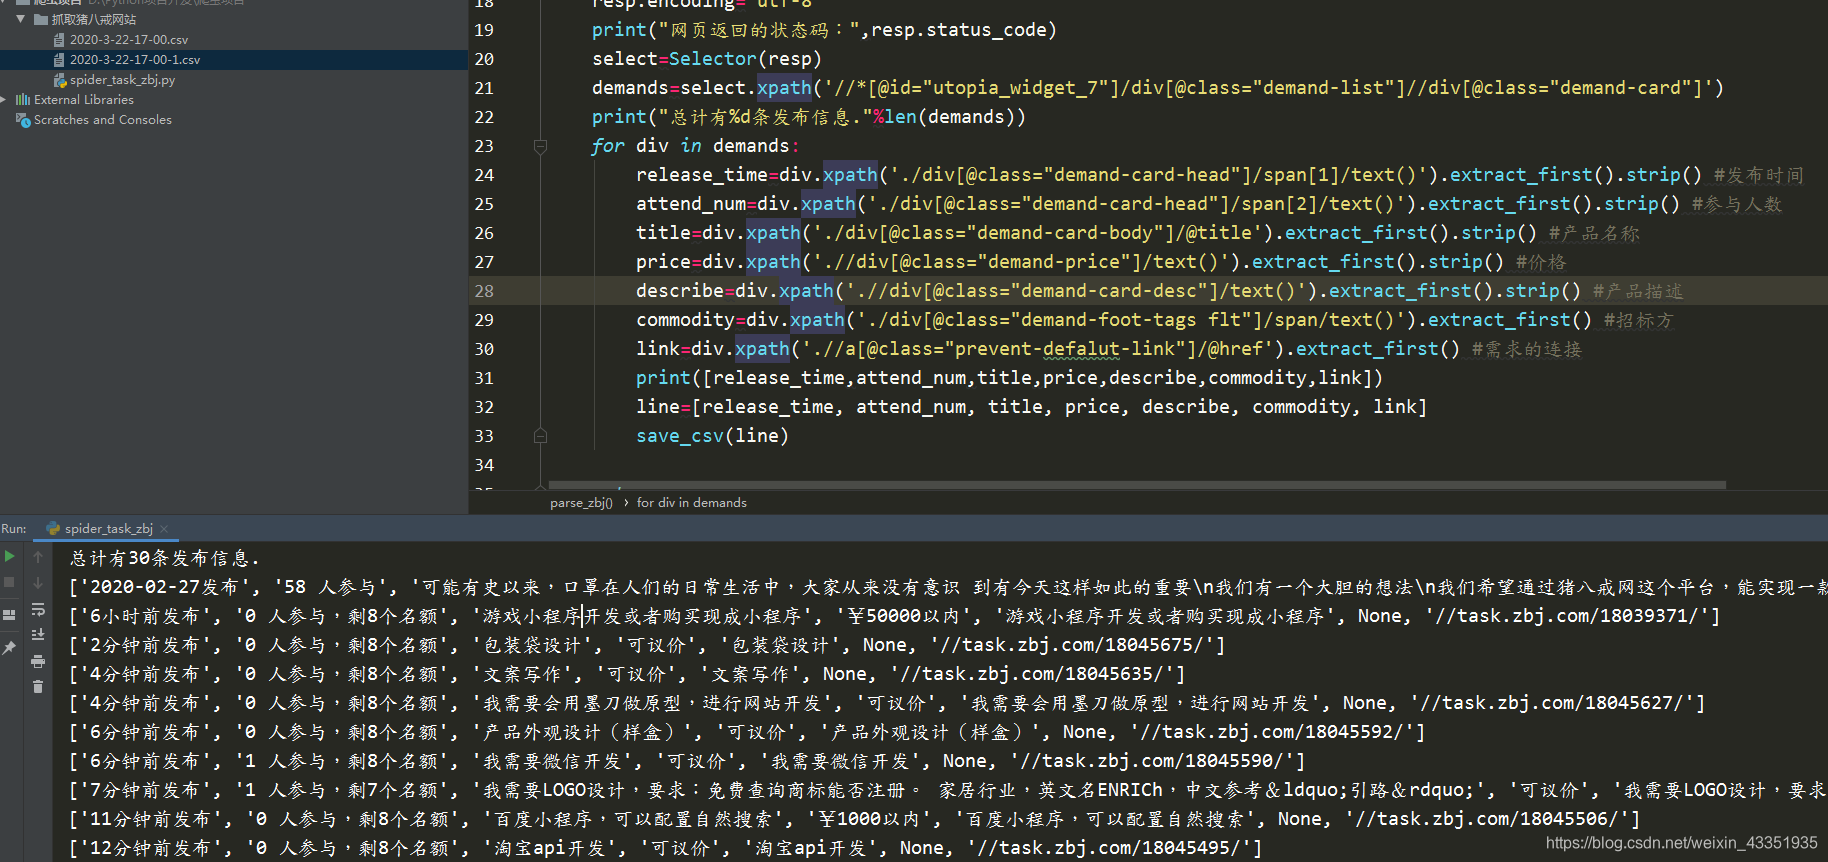Open link //task.zbj.com/18045627/ in console
Screen dimensions: 1828x862
click(1554, 703)
